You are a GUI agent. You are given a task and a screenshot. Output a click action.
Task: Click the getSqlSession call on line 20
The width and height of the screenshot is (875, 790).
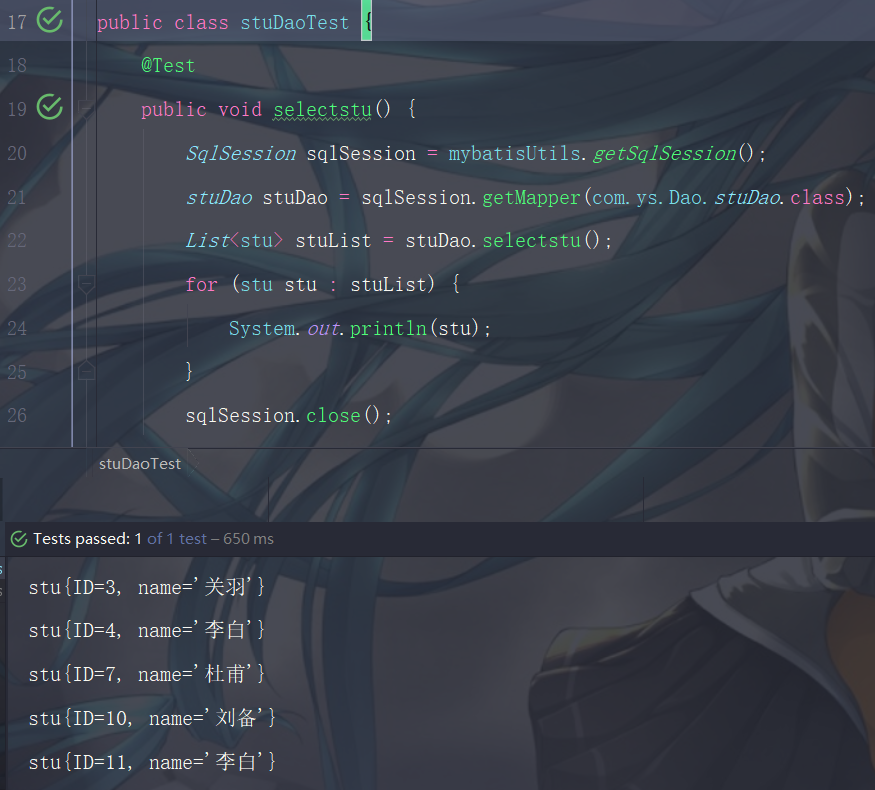pos(664,153)
